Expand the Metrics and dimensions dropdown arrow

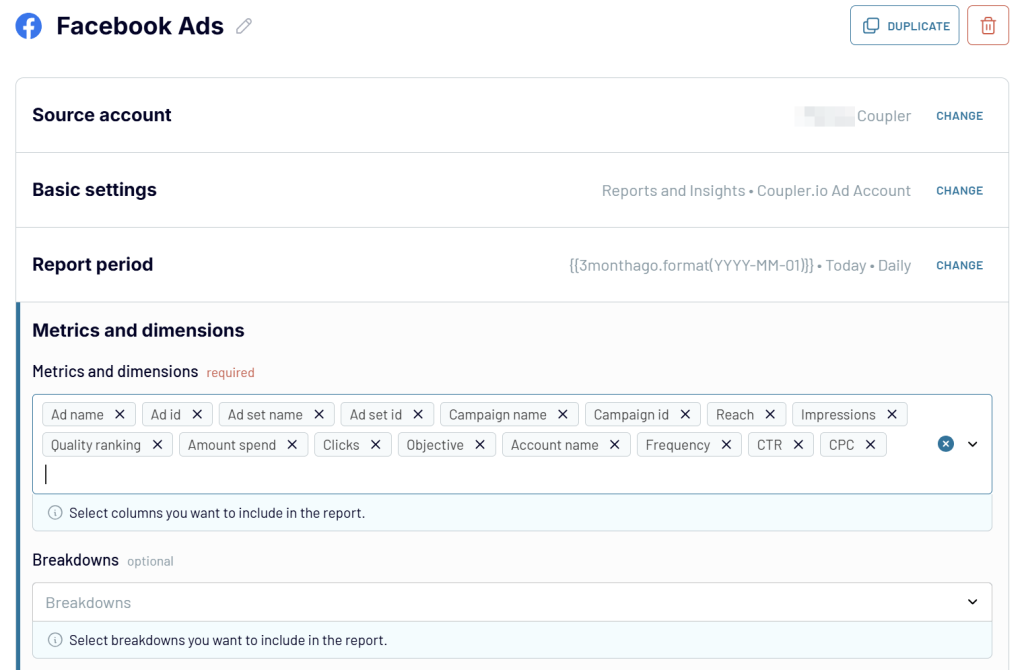(972, 444)
